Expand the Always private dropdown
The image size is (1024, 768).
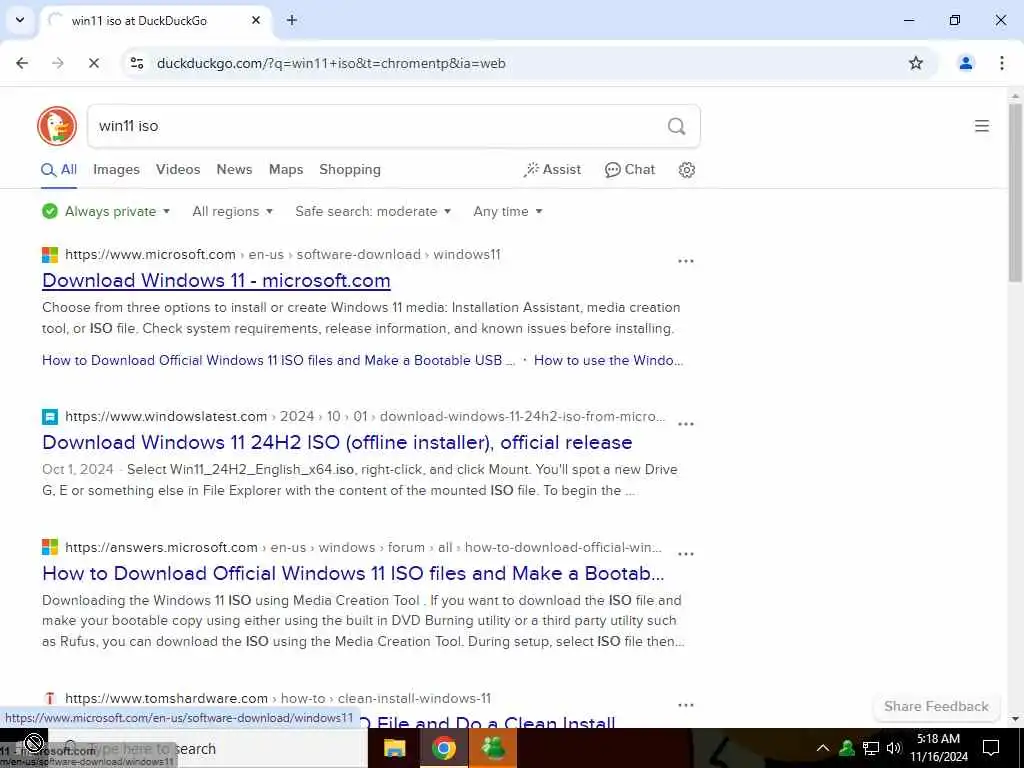pyautogui.click(x=106, y=212)
